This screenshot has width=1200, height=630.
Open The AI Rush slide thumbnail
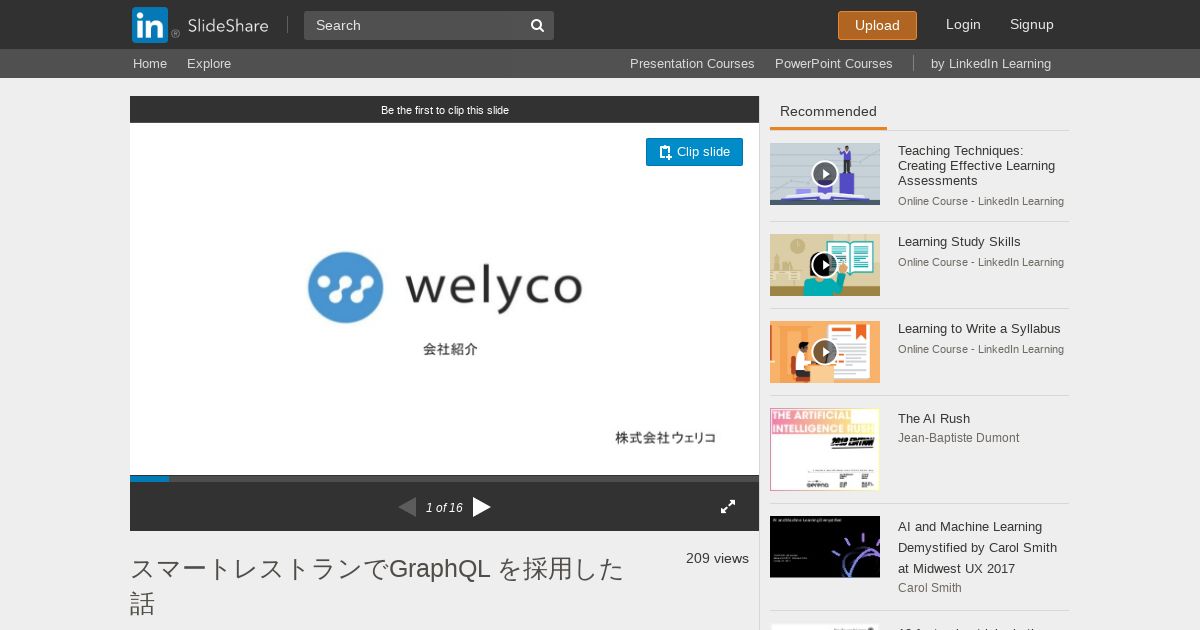pos(825,449)
